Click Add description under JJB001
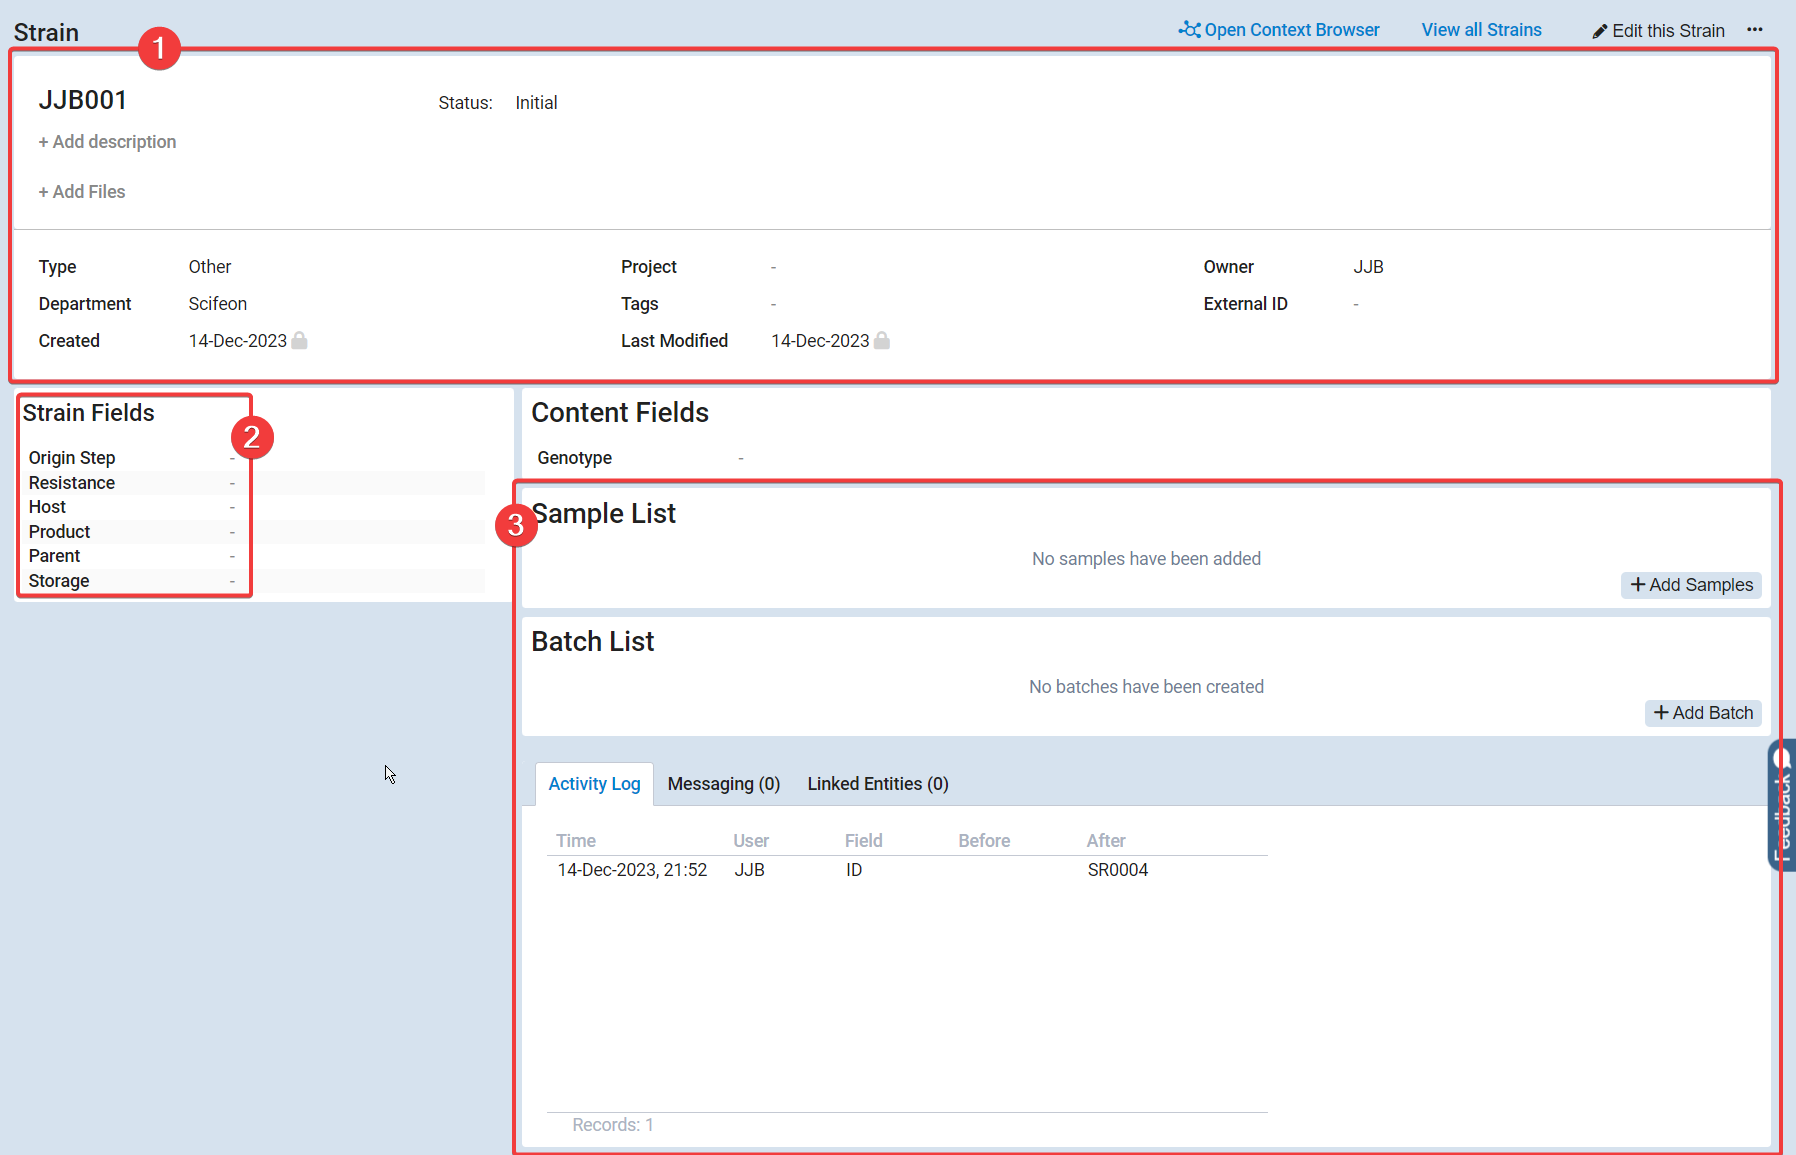 tap(108, 142)
